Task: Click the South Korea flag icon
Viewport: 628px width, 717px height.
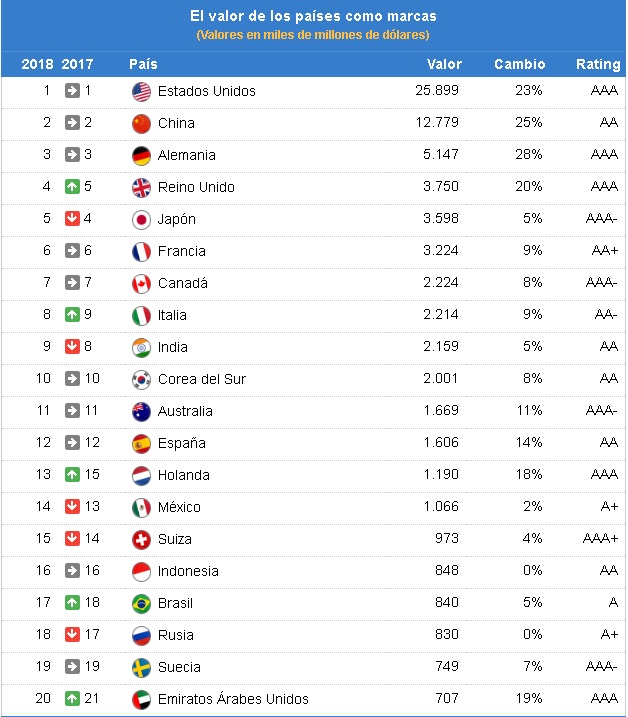Action: click(141, 379)
